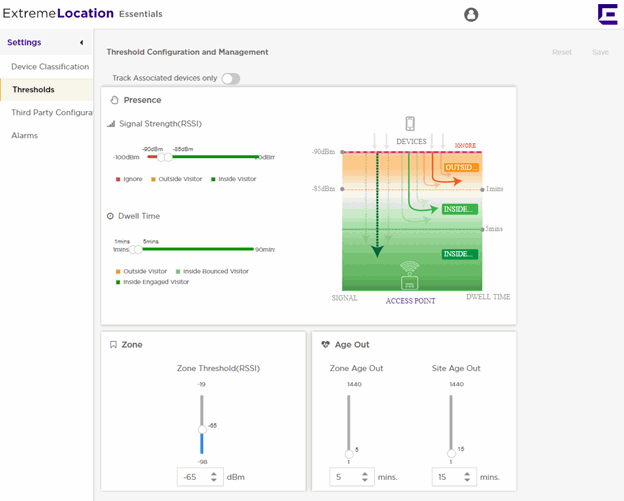Click the Site Age Out stepper arrows

coord(469,477)
